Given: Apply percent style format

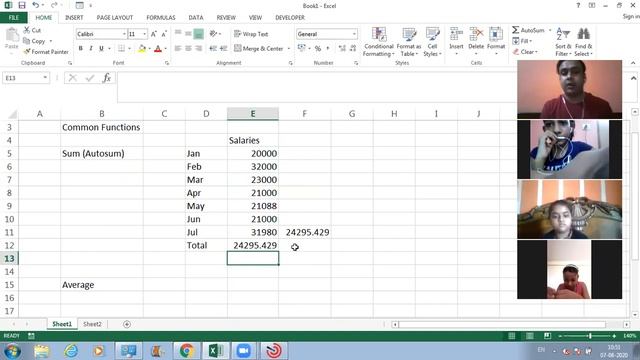Looking at the screenshot, I should (318, 49).
